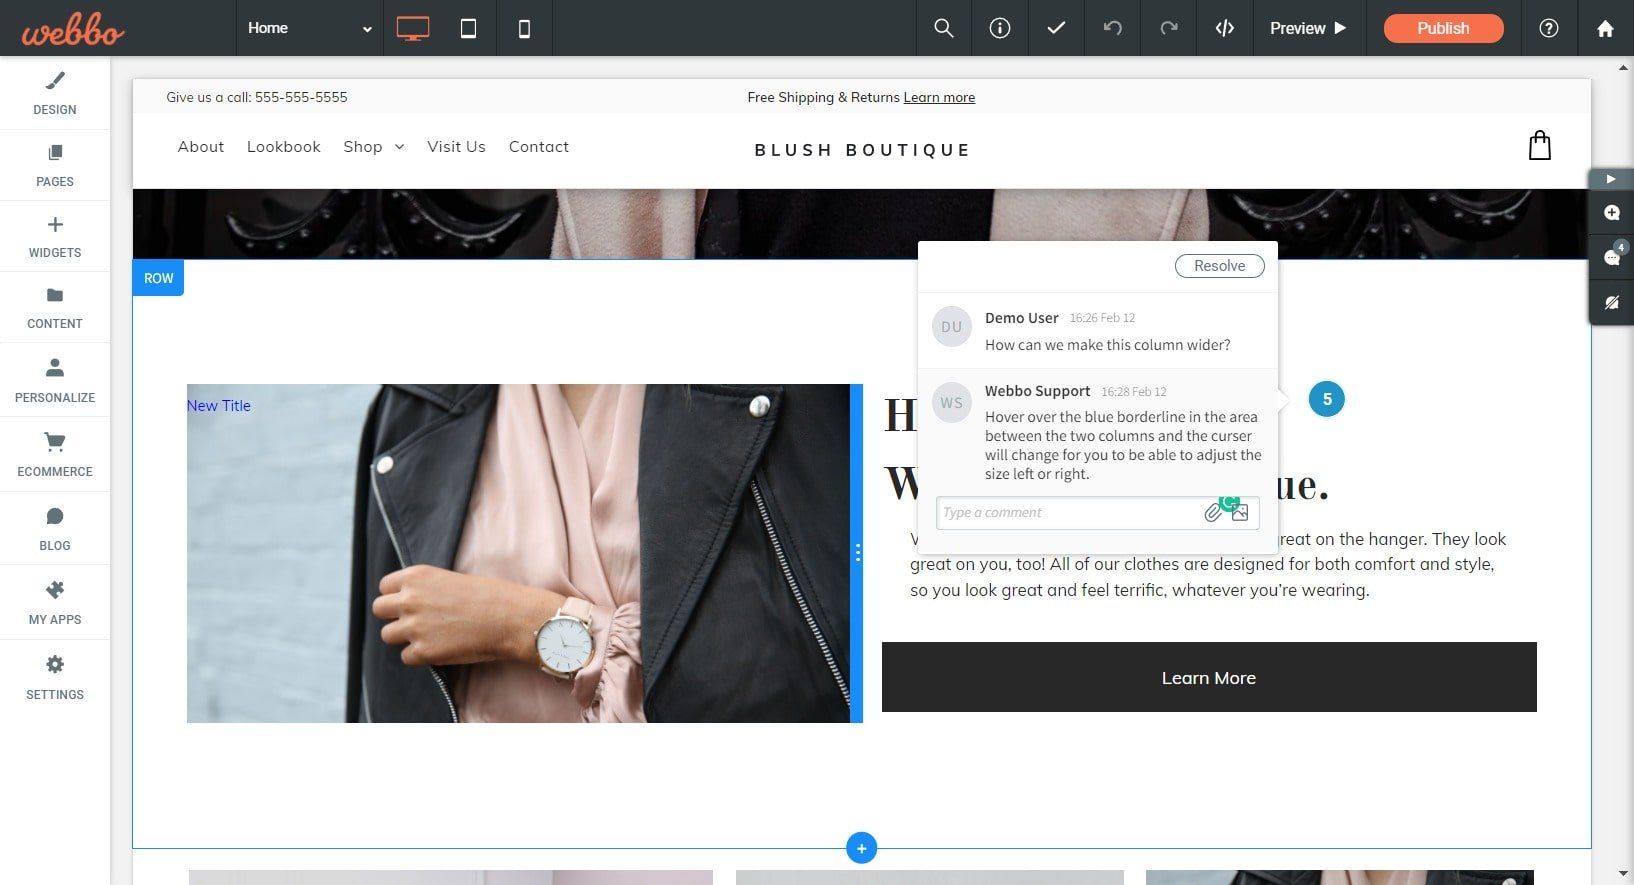The image size is (1634, 885).
Task: Open the Lookbook menu item
Action: tap(284, 147)
